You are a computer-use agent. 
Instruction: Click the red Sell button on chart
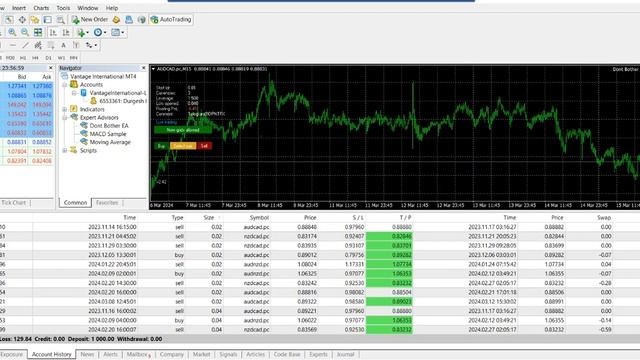click(x=204, y=146)
